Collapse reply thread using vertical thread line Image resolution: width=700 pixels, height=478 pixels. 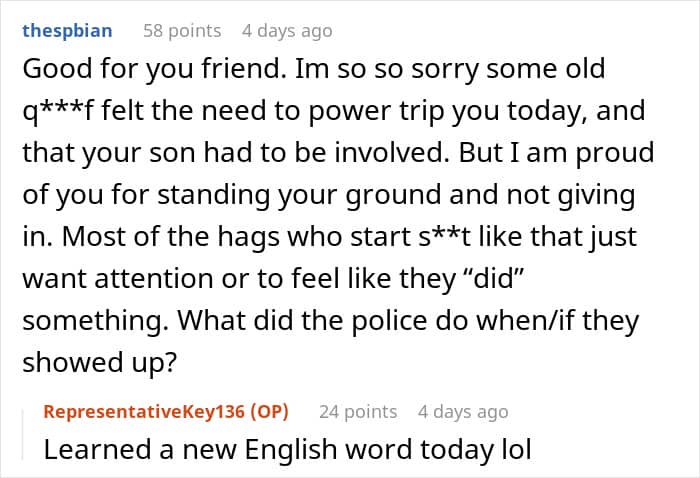pos(23,435)
